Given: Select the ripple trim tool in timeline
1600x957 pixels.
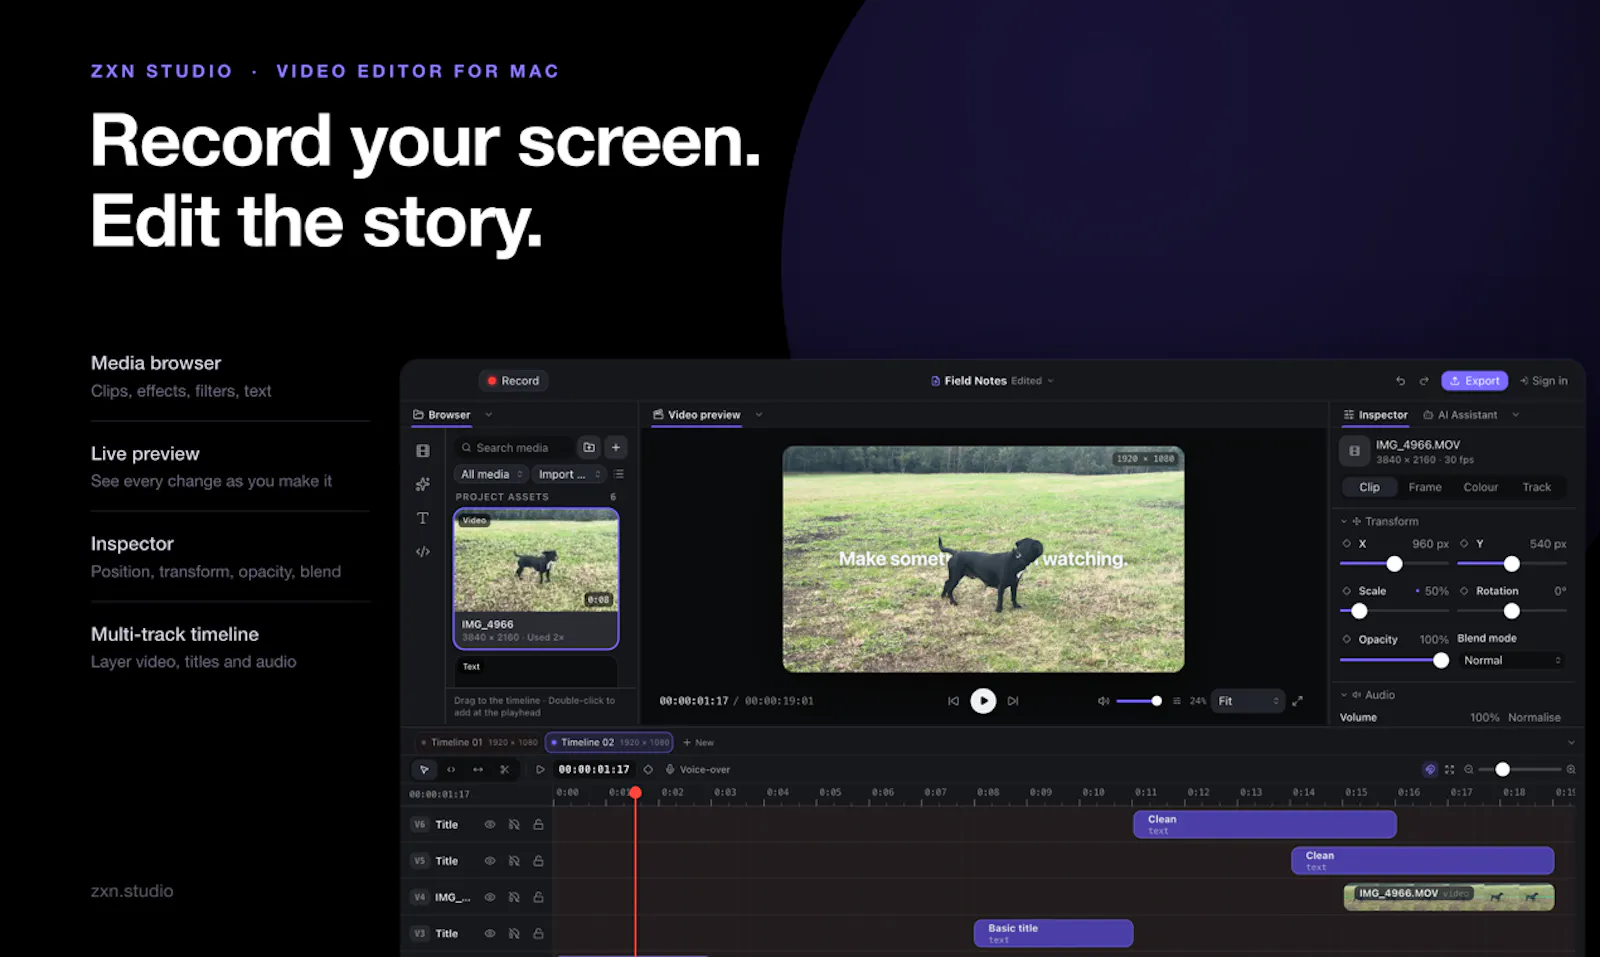Looking at the screenshot, I should pos(451,769).
